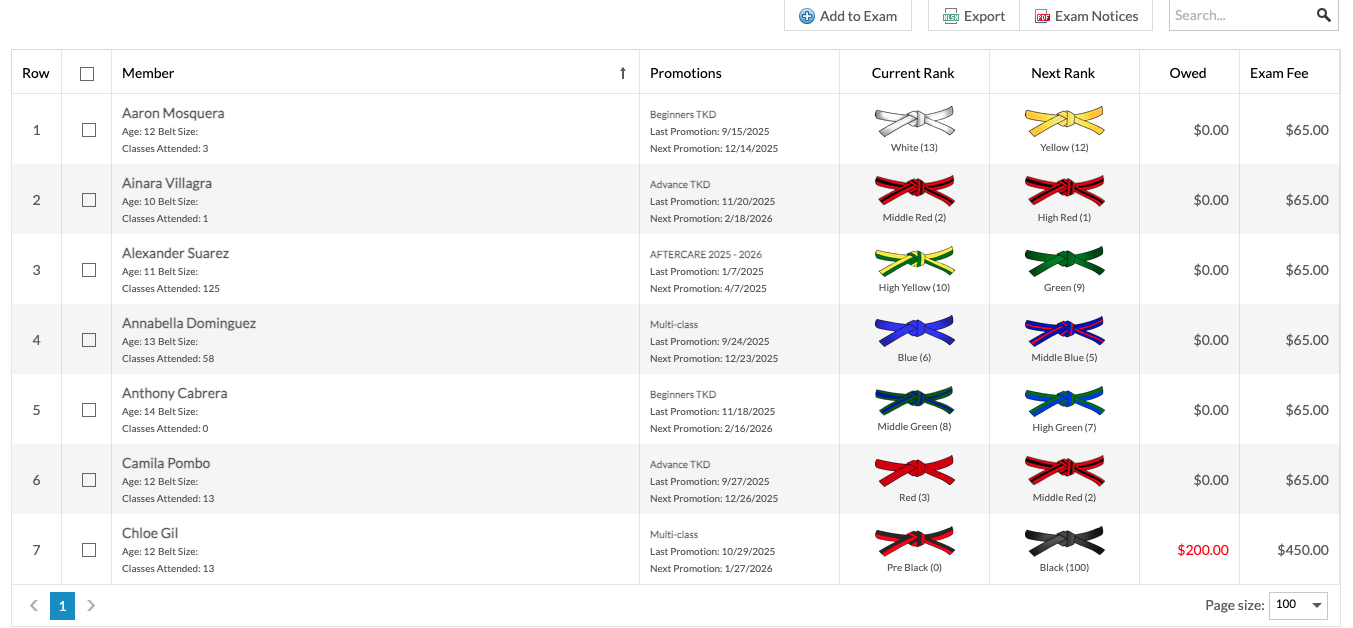Click the Add to Exam button
The image size is (1353, 628).
coord(848,15)
